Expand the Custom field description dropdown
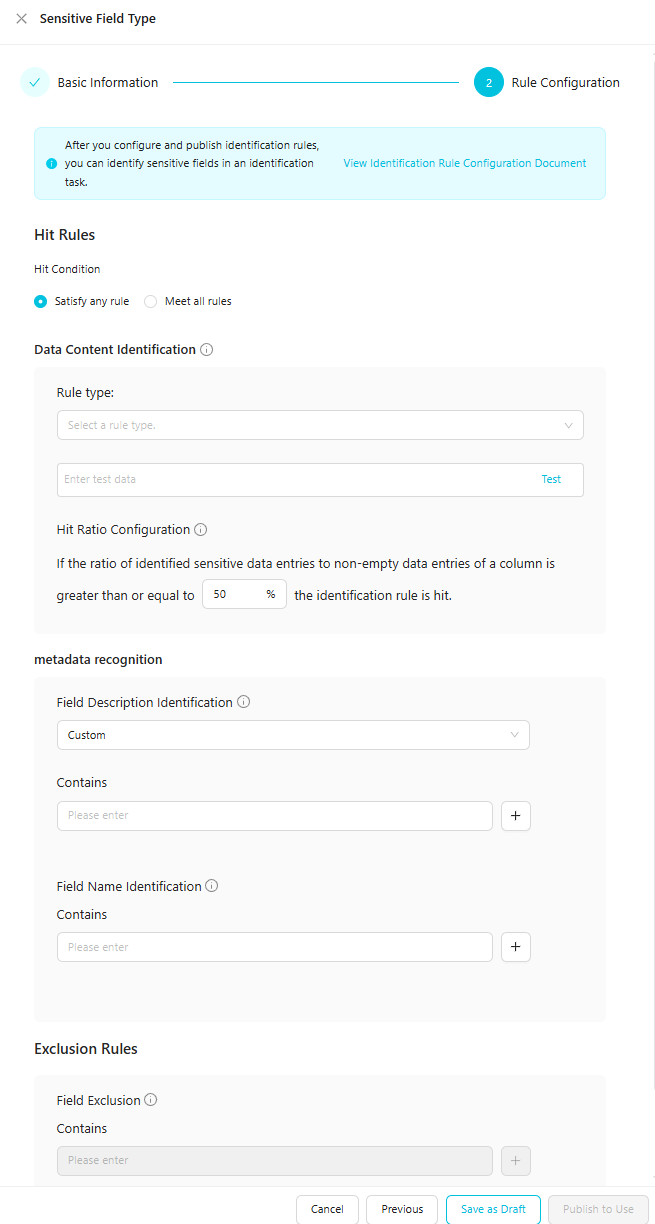Image resolution: width=655 pixels, height=1224 pixels. [x=293, y=735]
